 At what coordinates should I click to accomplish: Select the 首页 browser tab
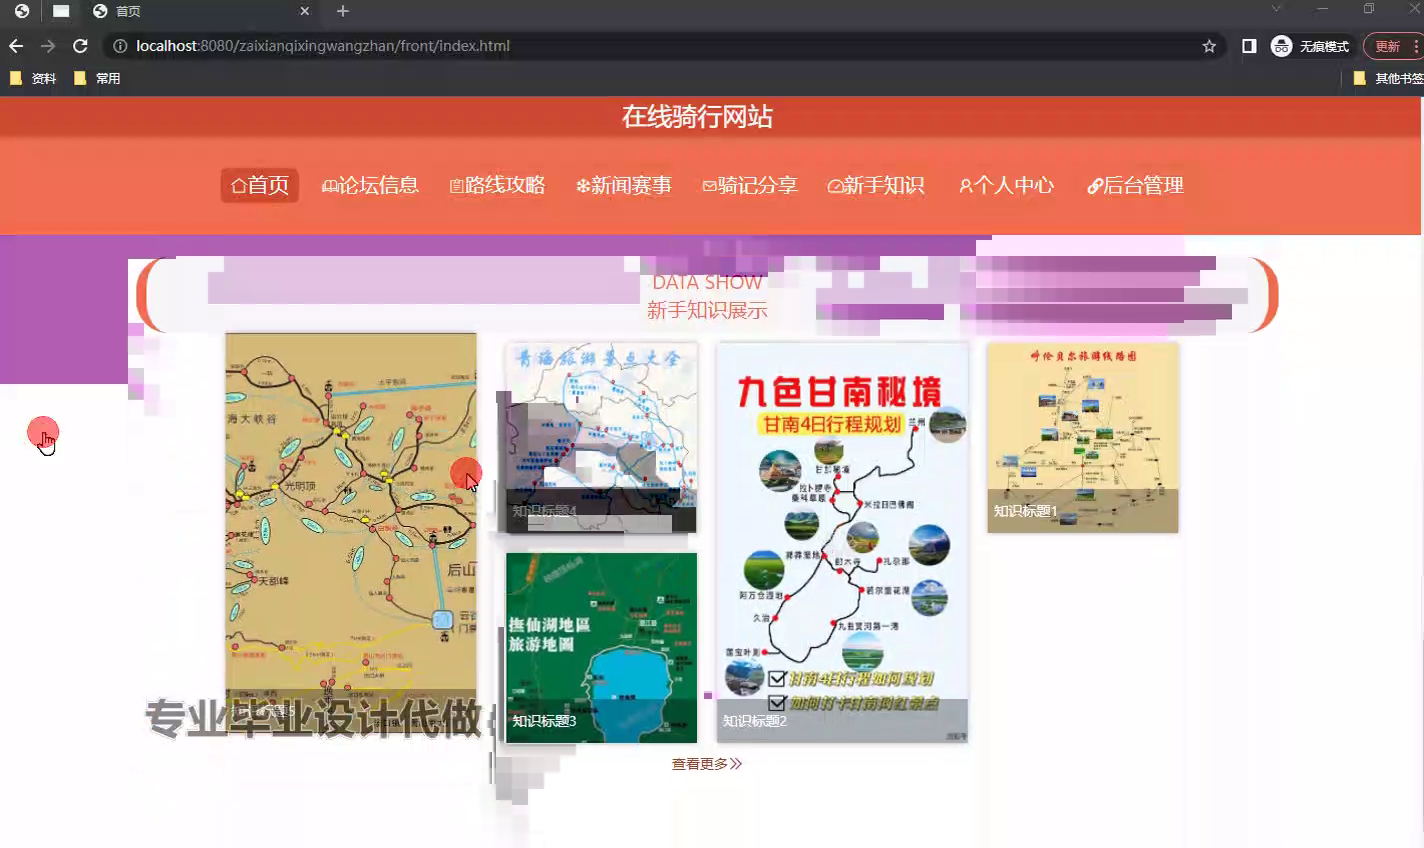(200, 11)
